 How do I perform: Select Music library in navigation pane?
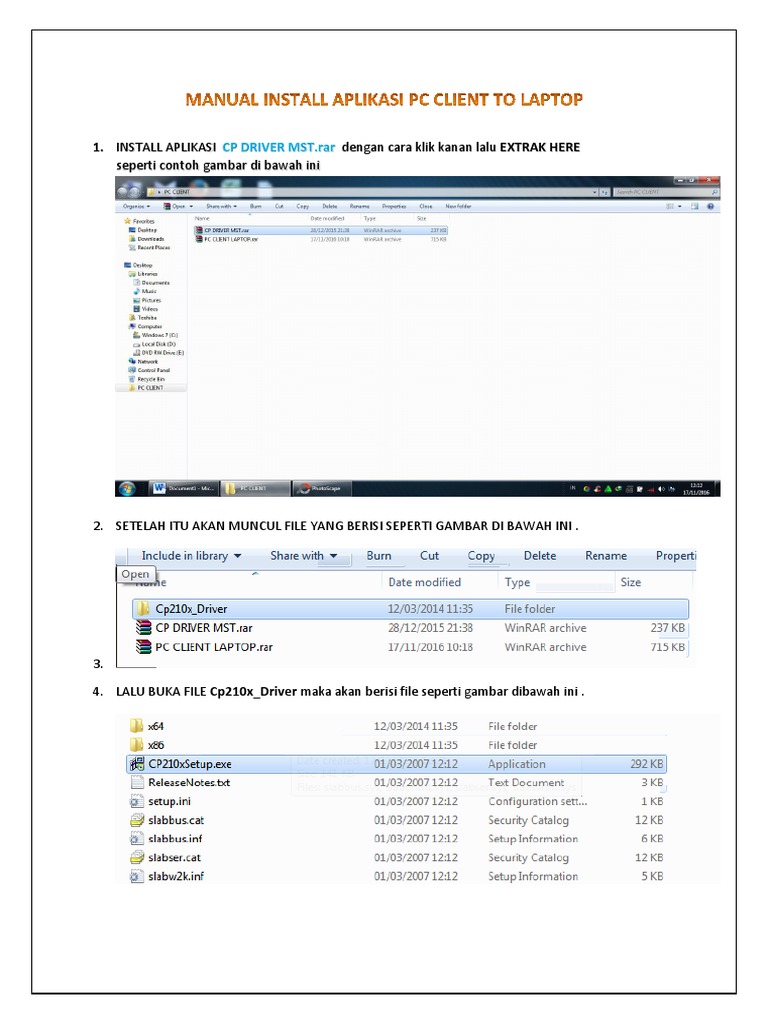pos(145,291)
